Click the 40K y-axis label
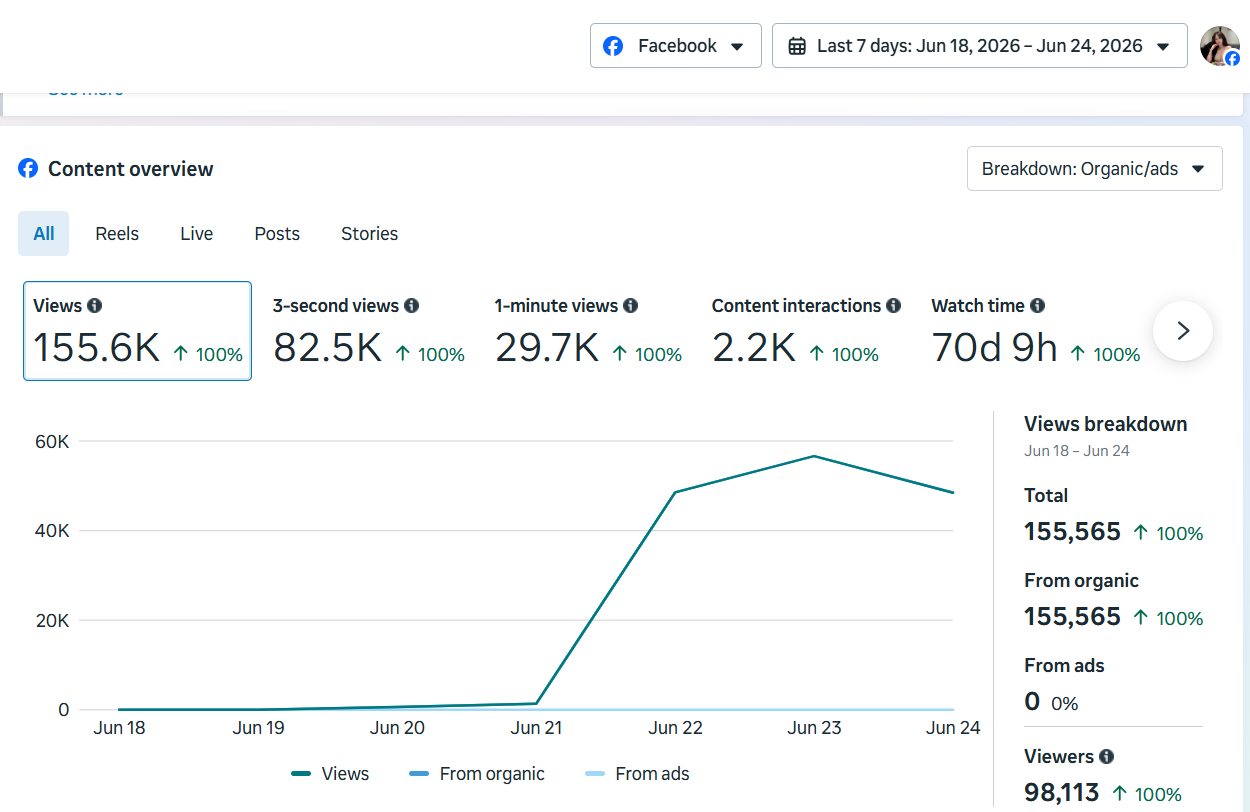Image resolution: width=1250 pixels, height=812 pixels. click(x=51, y=531)
